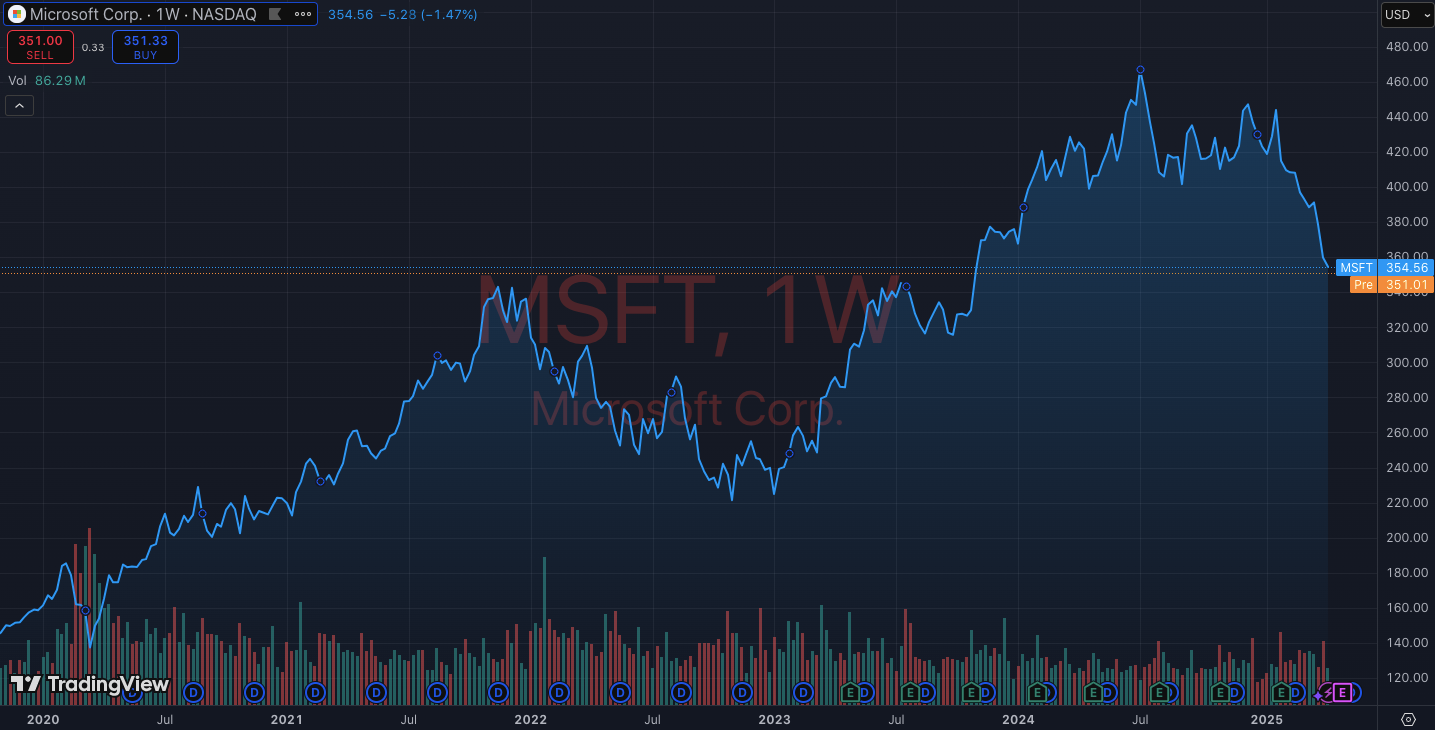Click the SELL 351.00 button

pos(40,47)
